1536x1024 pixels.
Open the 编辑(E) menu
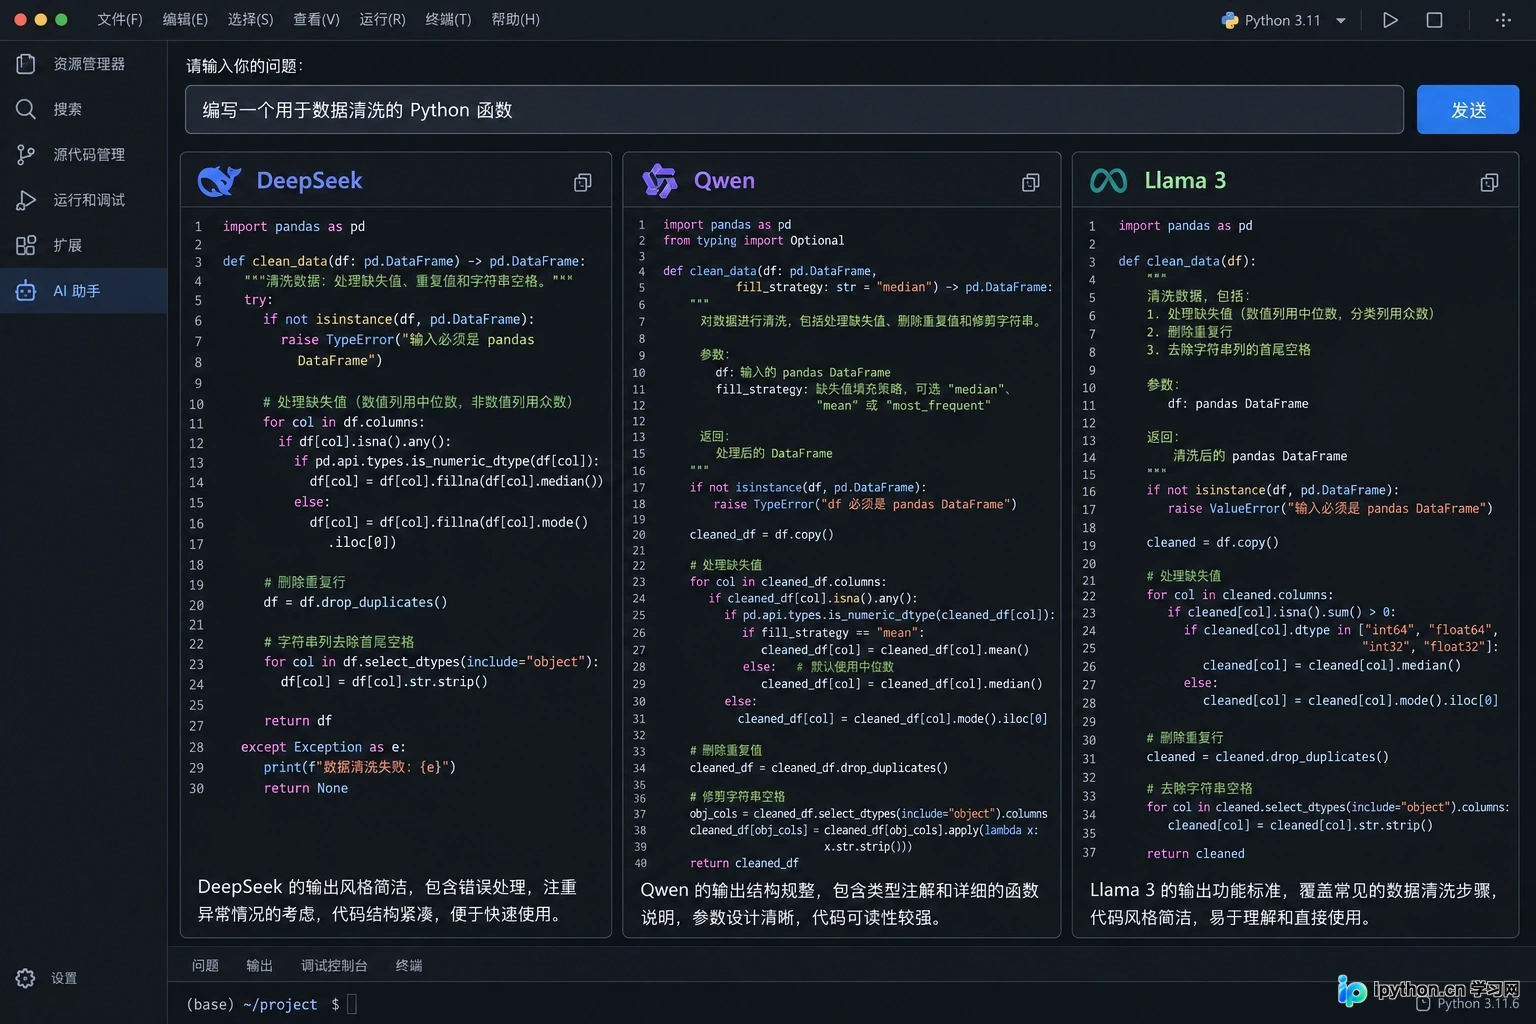point(185,20)
